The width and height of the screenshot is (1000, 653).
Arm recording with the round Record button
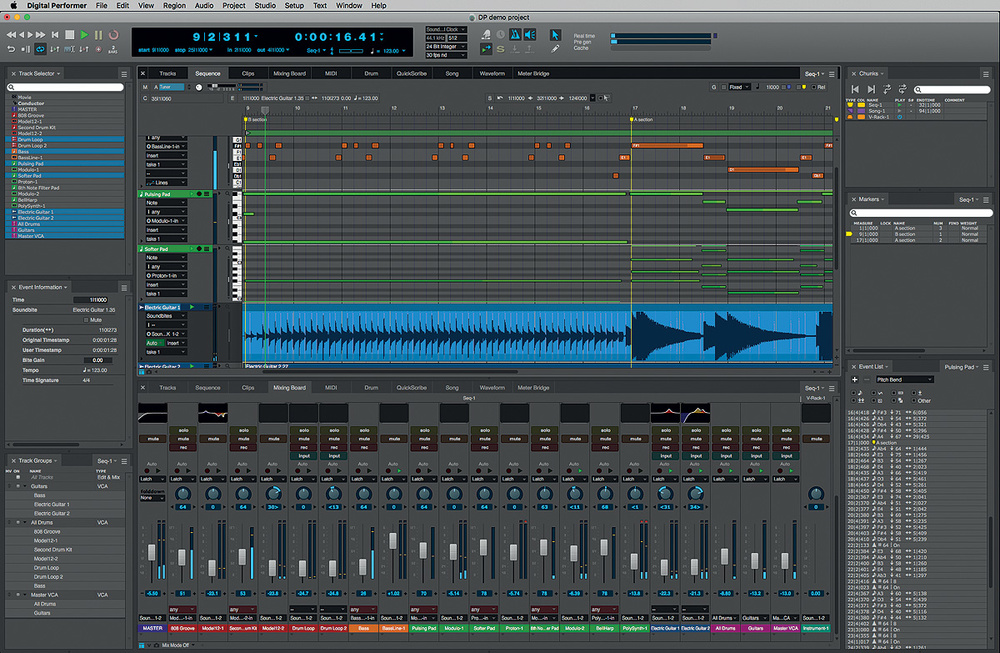coord(114,34)
